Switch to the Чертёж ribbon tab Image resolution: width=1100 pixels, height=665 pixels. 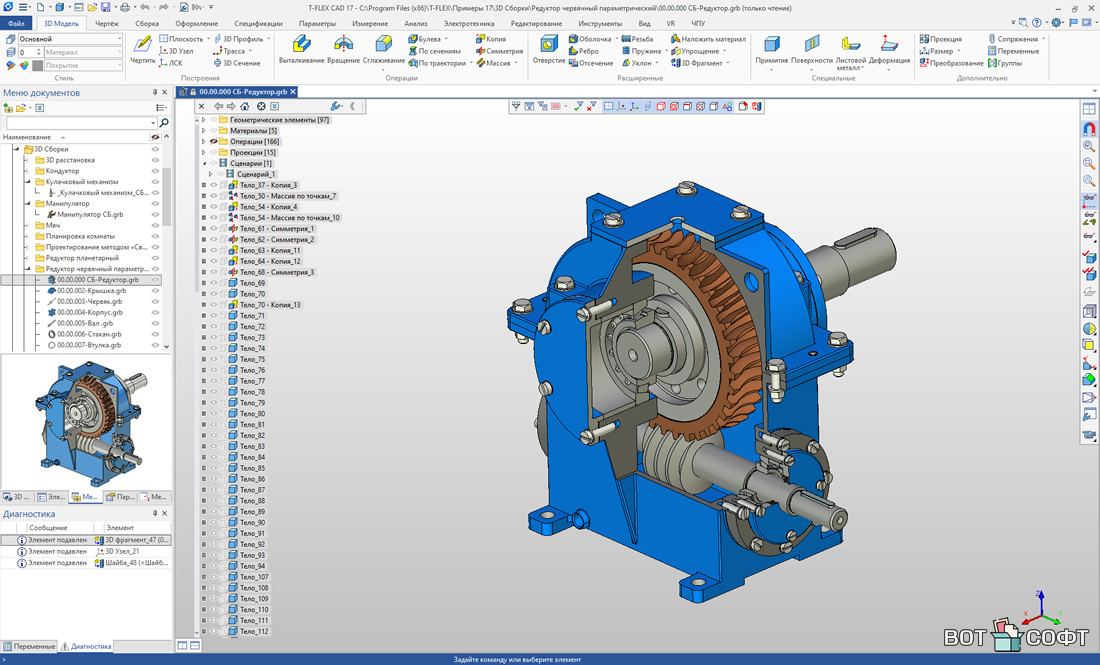coord(107,23)
